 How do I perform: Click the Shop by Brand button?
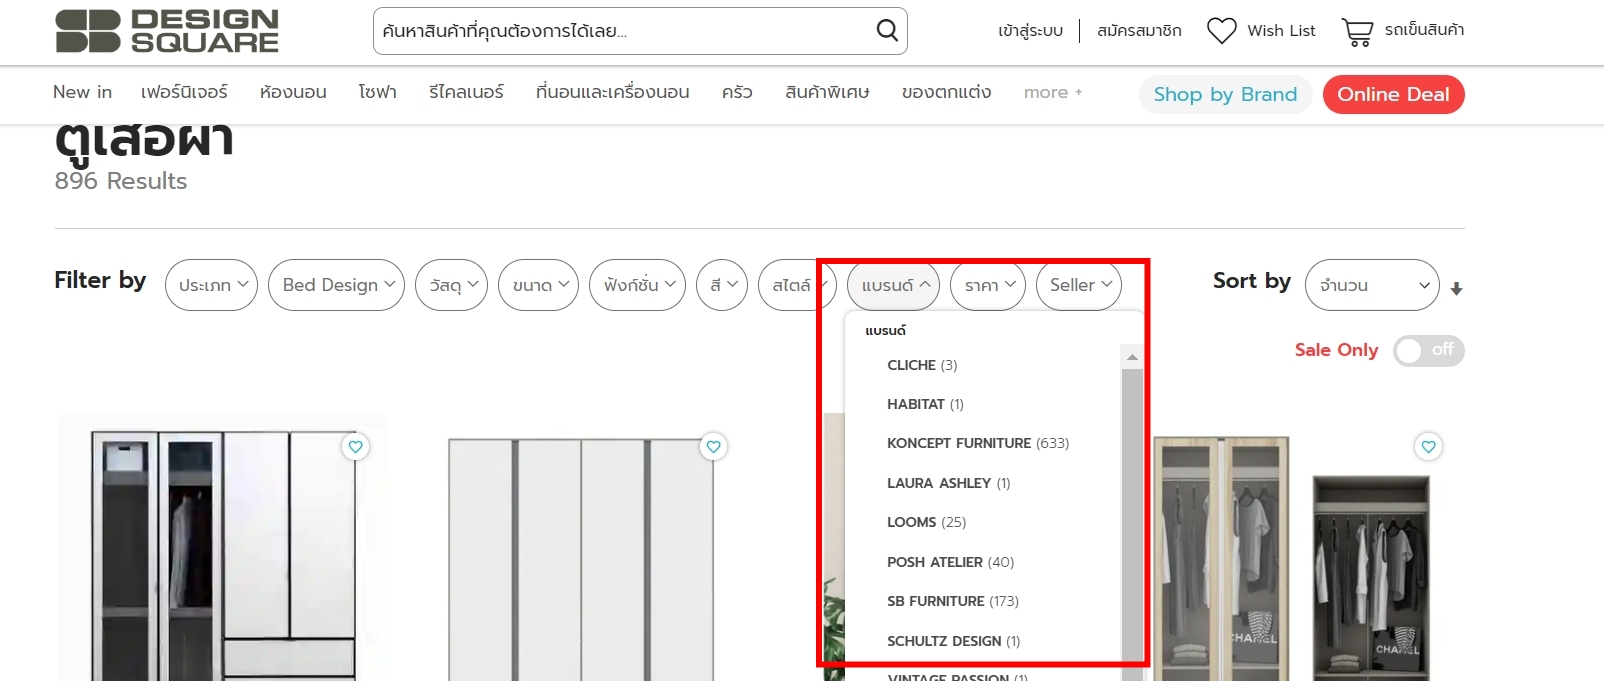point(1225,94)
